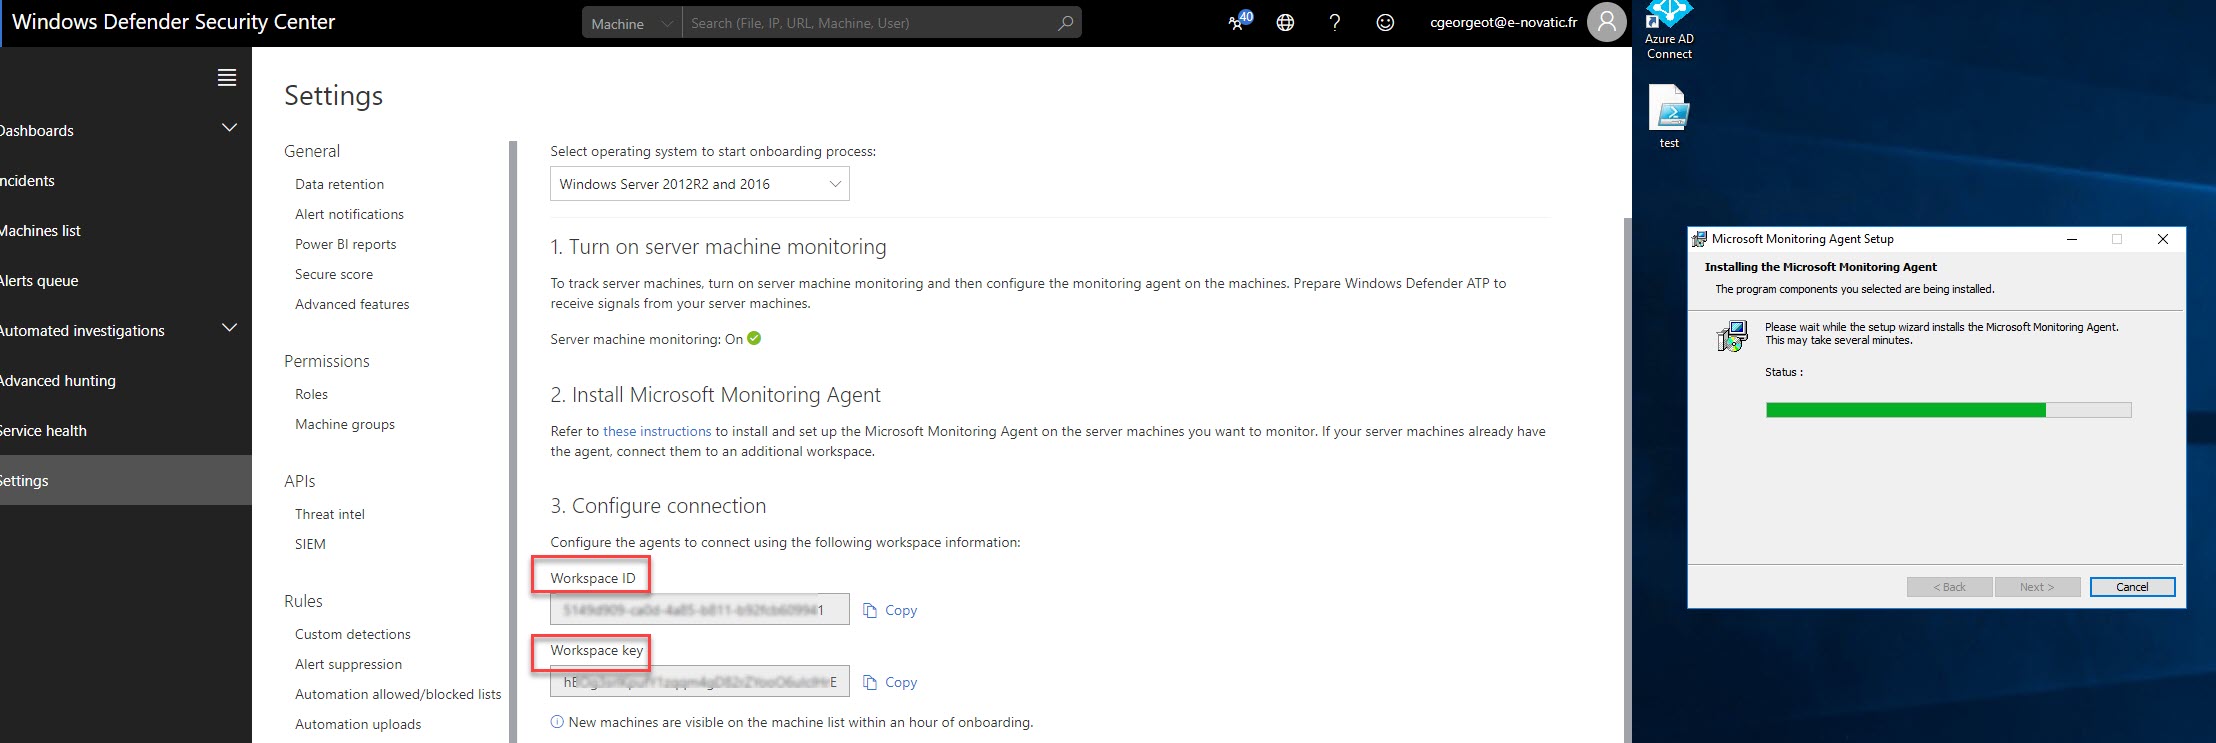Open Data retention settings
Screen dimensions: 2216x743
tap(339, 184)
